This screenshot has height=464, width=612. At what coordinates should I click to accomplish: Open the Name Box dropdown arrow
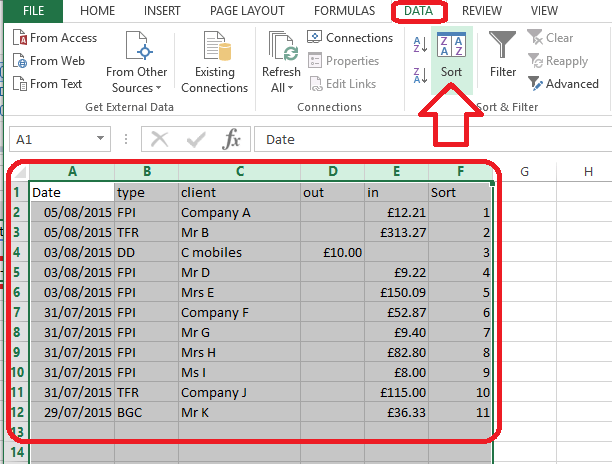[101, 139]
